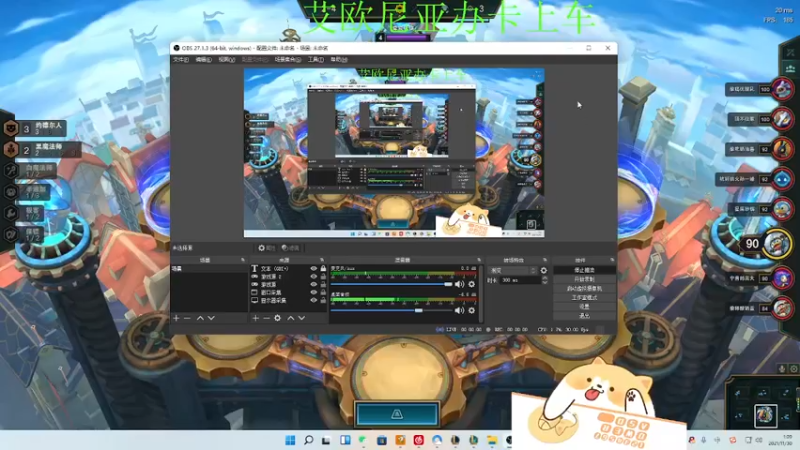
Task: Unlock the 文本 (GDI+) source lock
Action: click(x=323, y=268)
